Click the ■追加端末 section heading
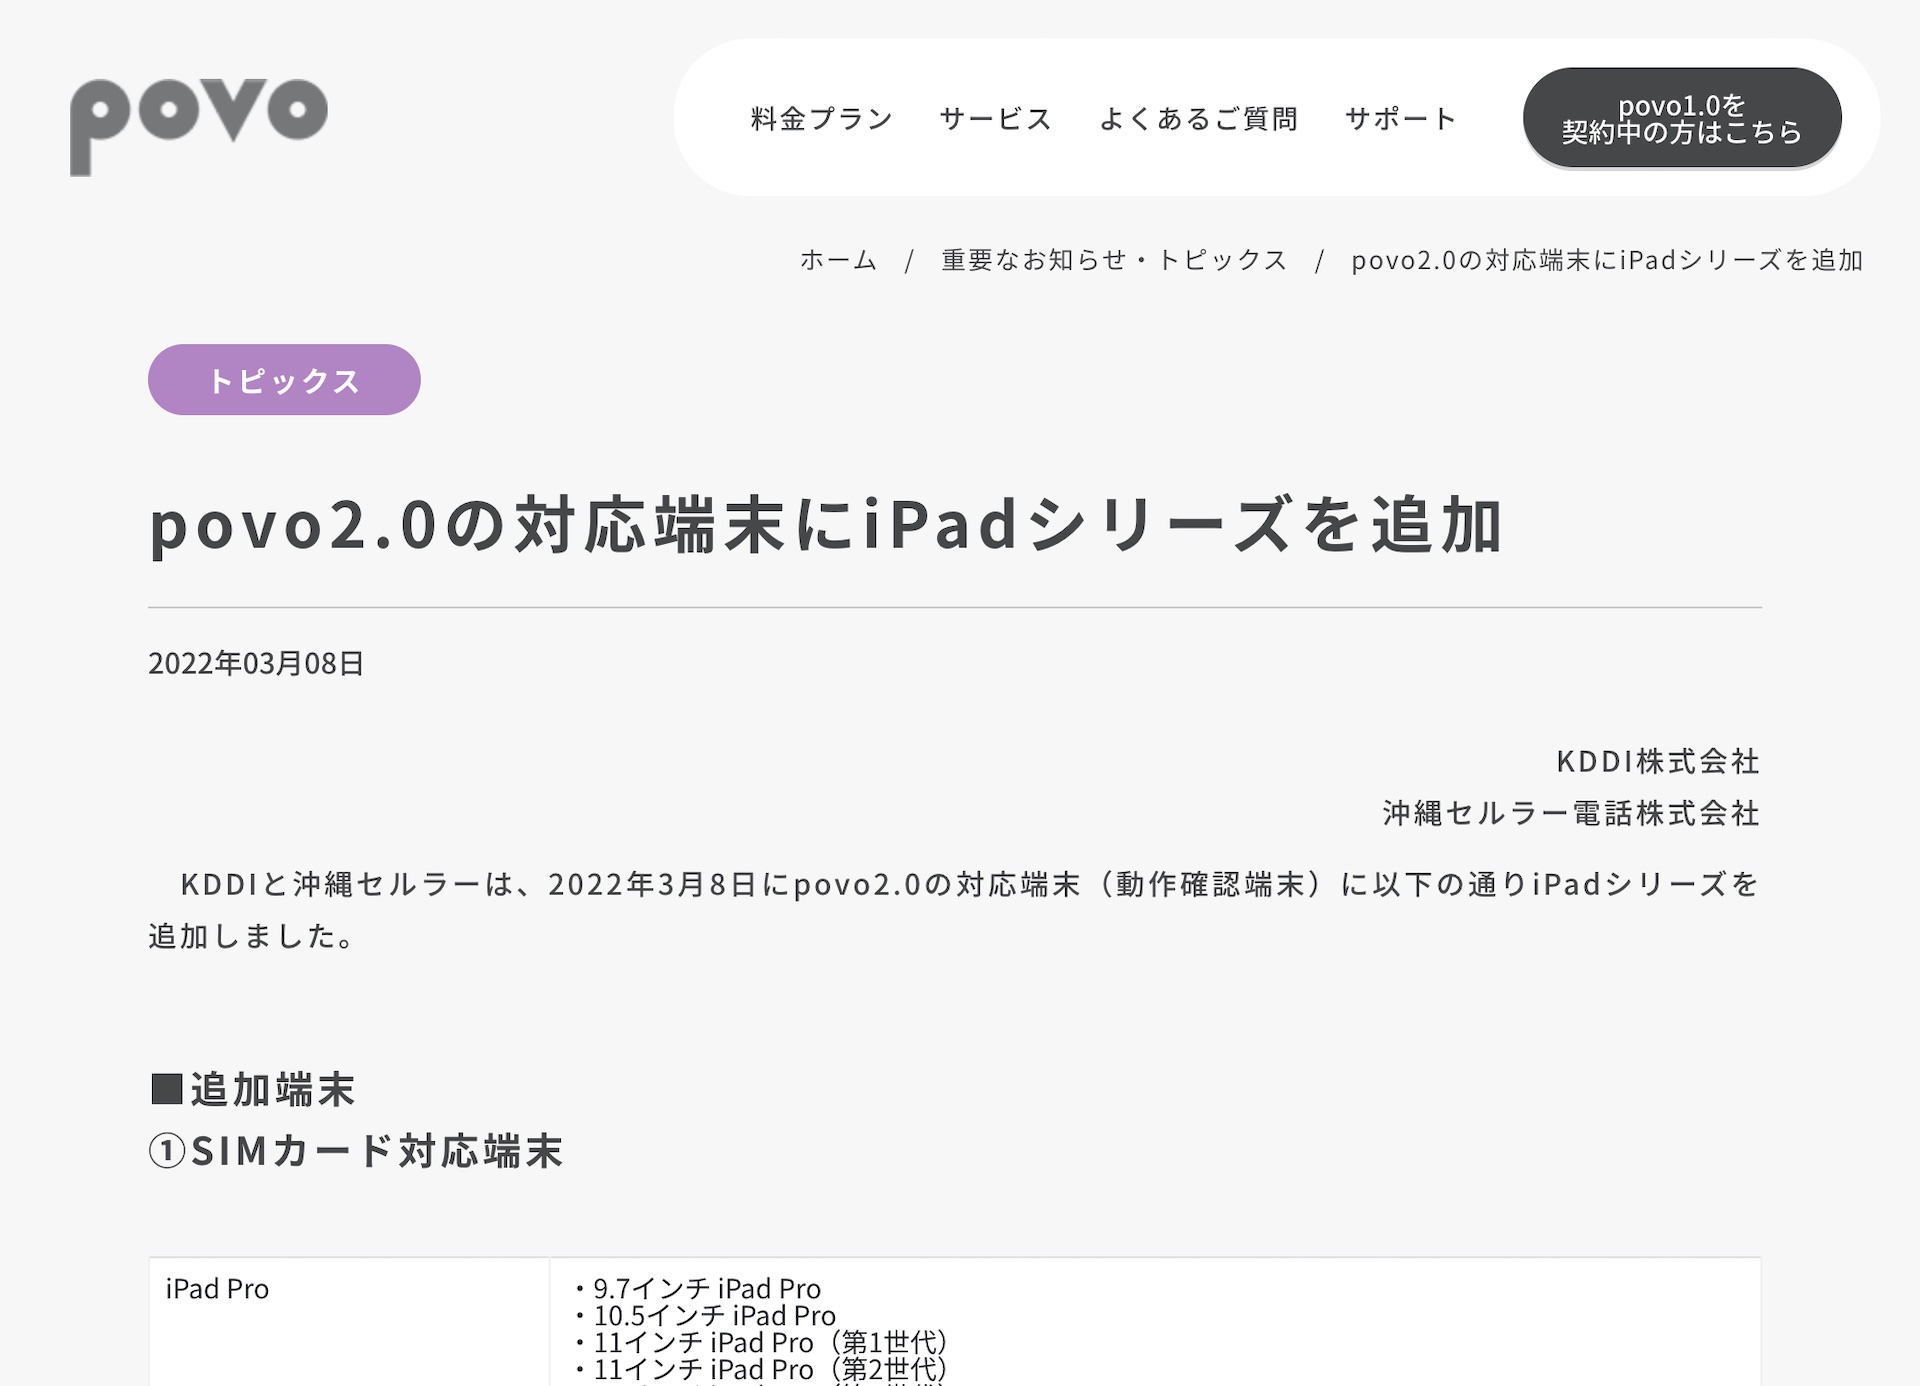 tap(254, 1089)
